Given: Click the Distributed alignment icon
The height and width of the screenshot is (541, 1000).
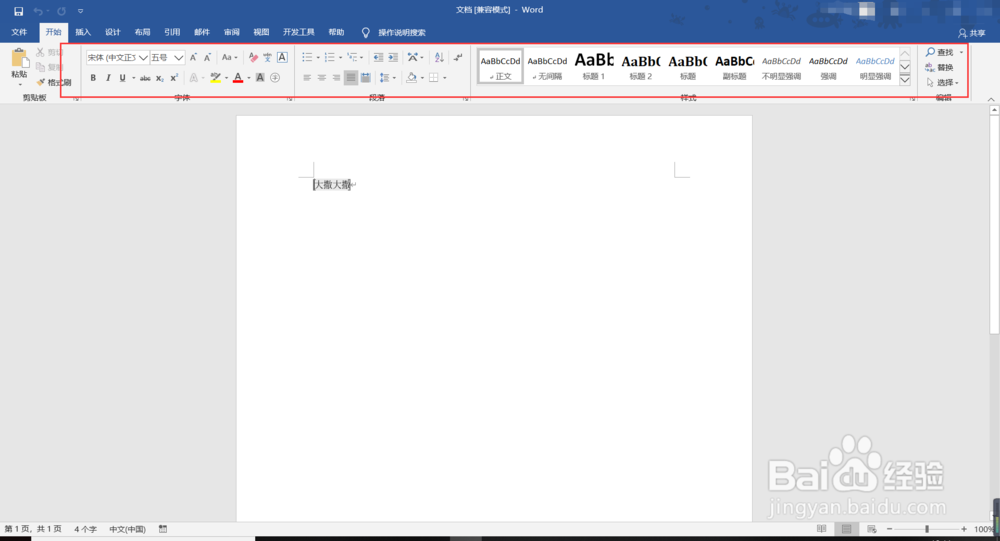Looking at the screenshot, I should click(365, 78).
